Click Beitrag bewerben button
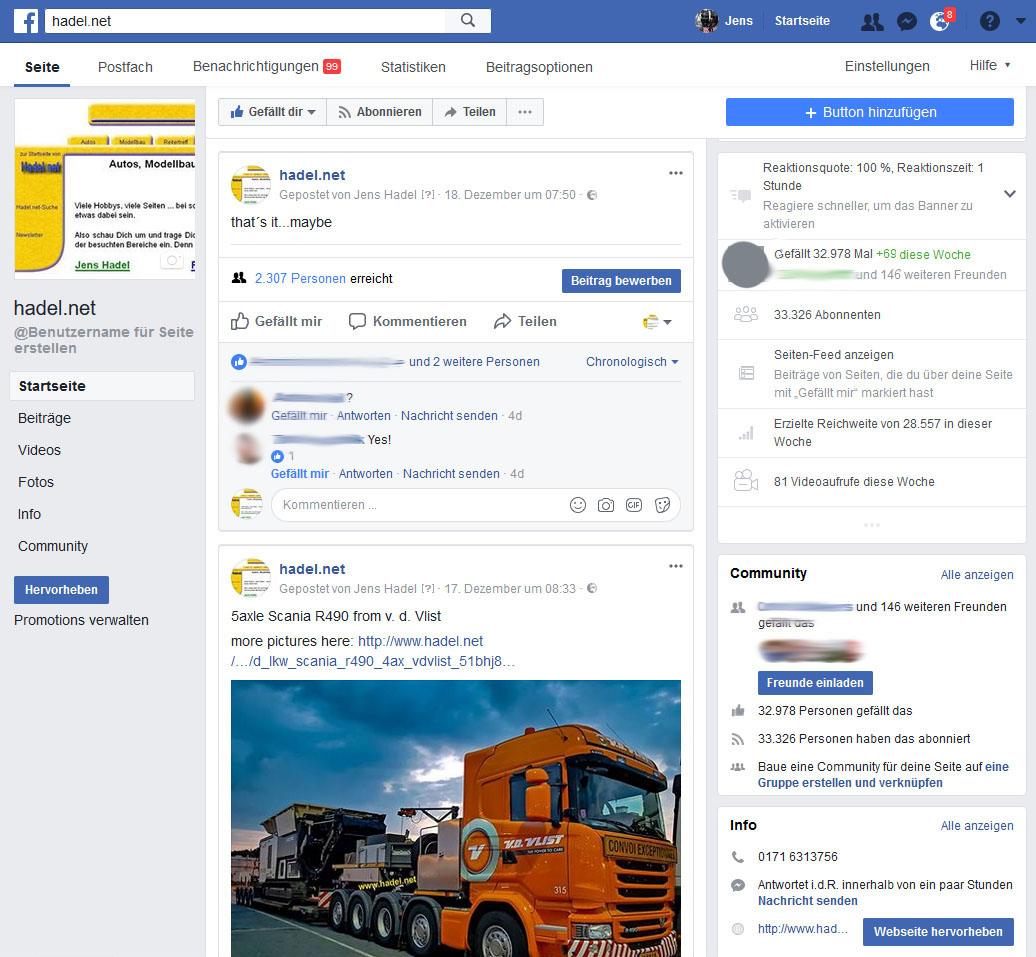This screenshot has height=957, width=1036. click(x=621, y=280)
